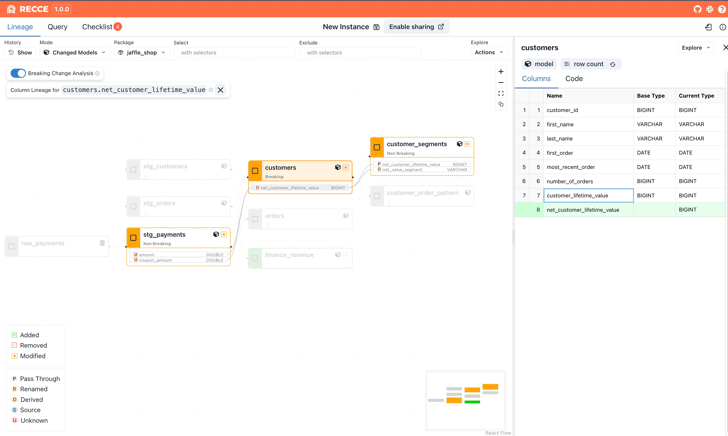Open the environment info icon under the header
The image size is (728, 436).
pos(722,27)
